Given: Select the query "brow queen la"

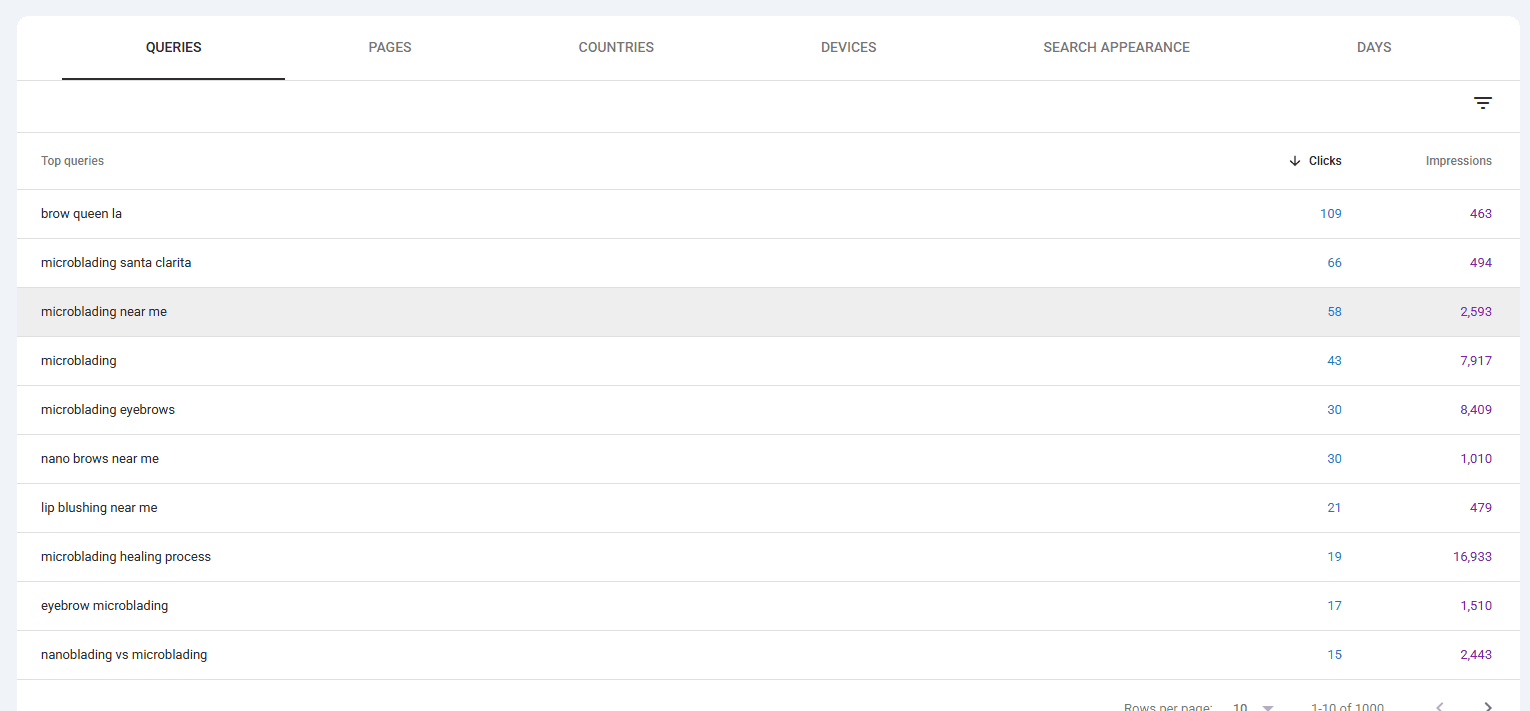Looking at the screenshot, I should click(81, 214).
